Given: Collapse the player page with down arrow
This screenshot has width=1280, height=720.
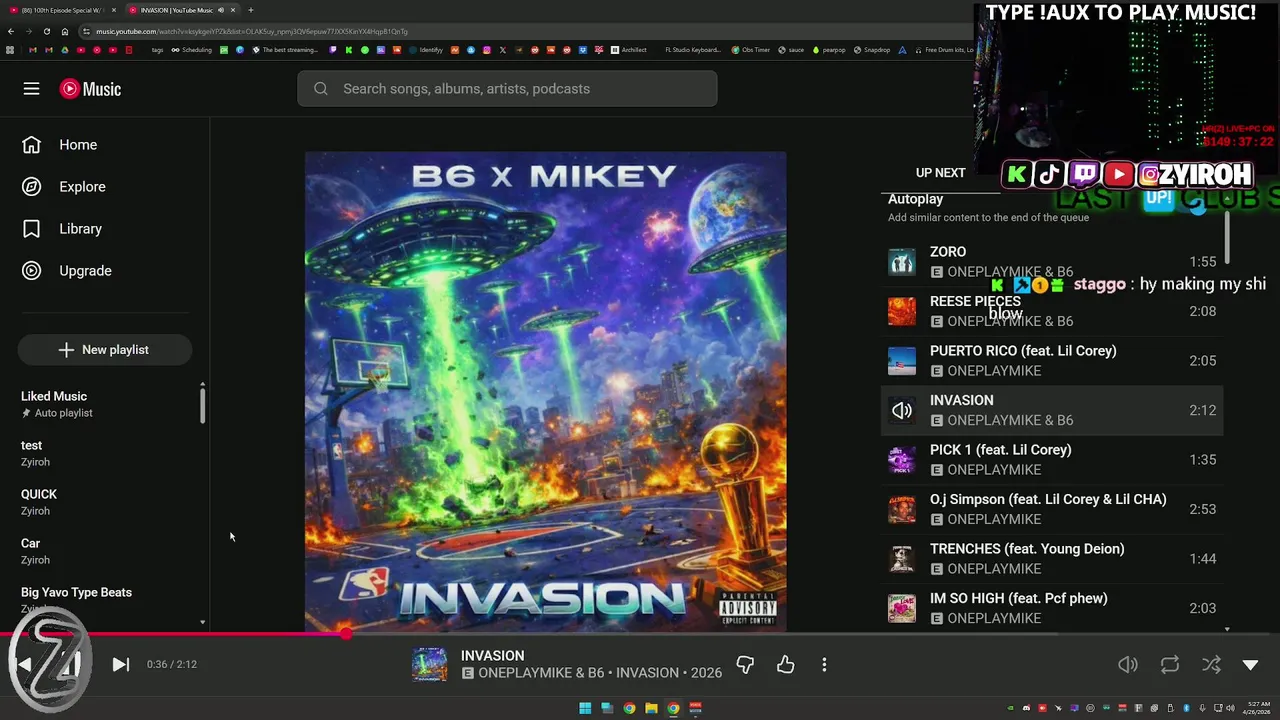Looking at the screenshot, I should pos(1250,664).
